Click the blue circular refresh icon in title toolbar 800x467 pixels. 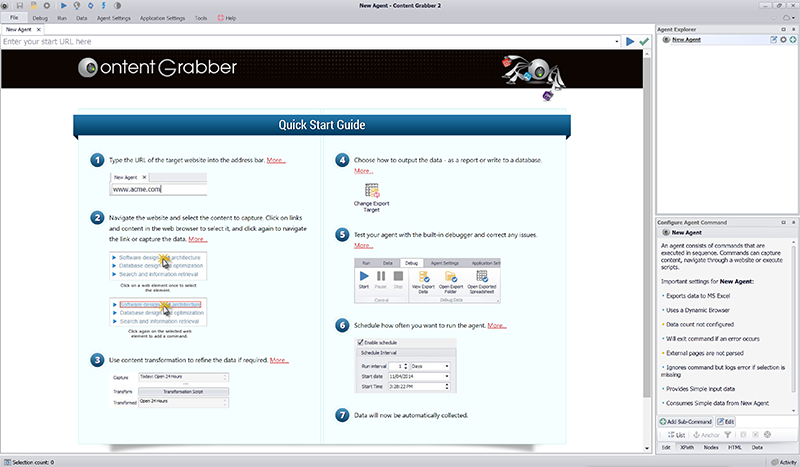pyautogui.click(x=91, y=6)
